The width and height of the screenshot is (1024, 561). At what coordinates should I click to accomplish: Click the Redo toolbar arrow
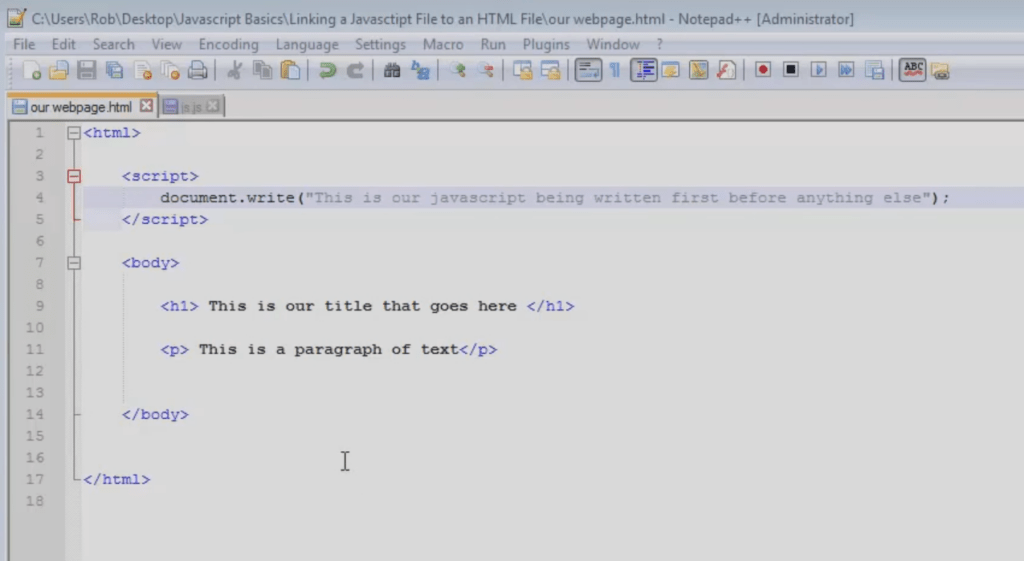[x=355, y=70]
